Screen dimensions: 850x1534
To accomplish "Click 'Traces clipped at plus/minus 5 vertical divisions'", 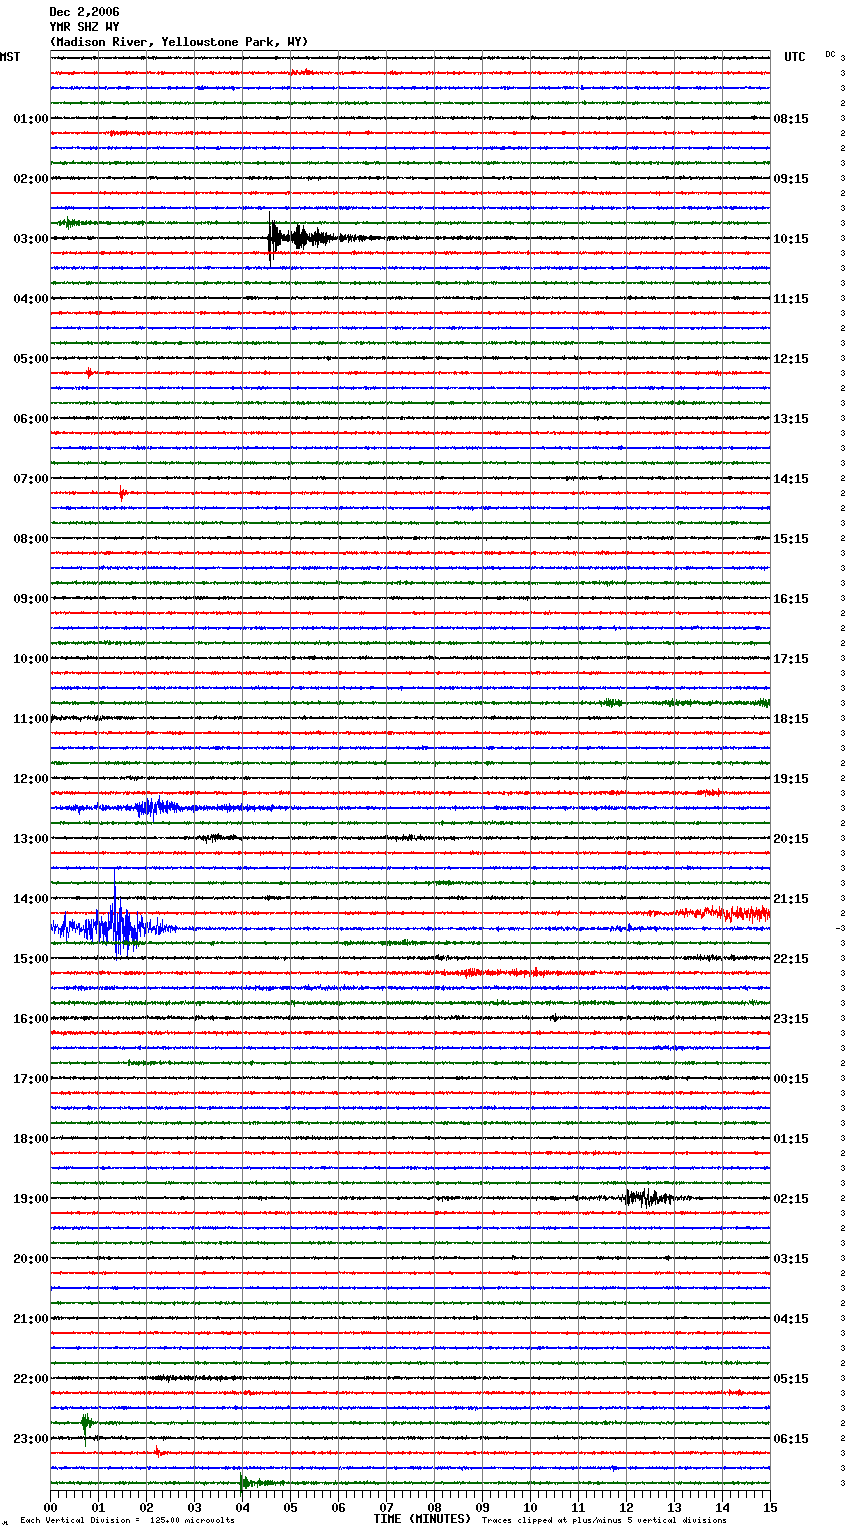I will coord(604,1521).
